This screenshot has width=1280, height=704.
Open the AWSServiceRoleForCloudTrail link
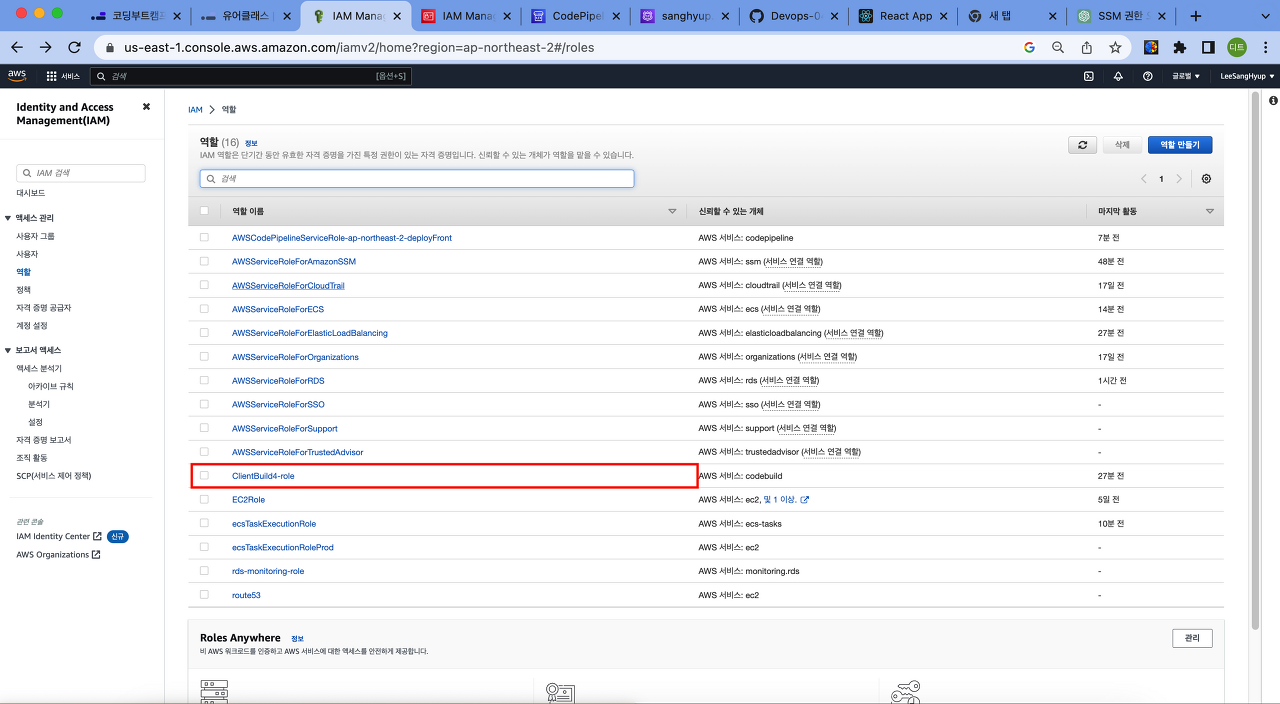coord(288,285)
